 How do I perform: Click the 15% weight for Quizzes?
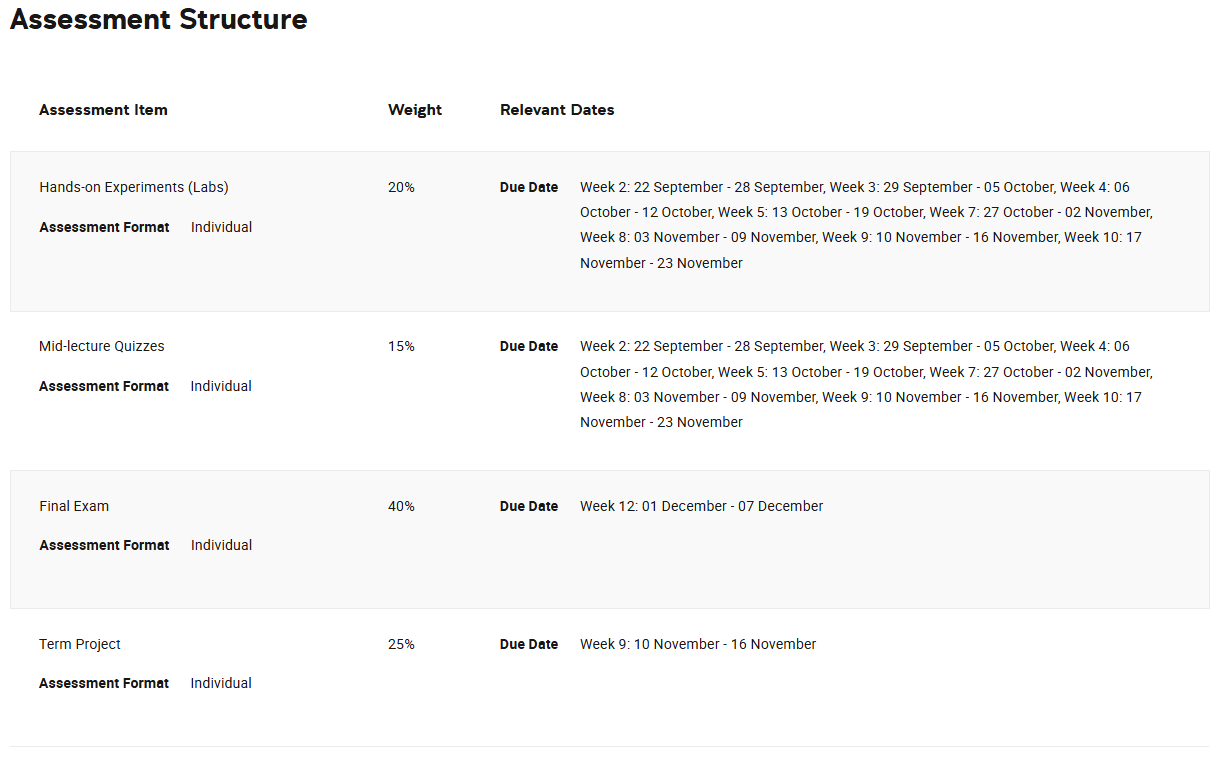pyautogui.click(x=401, y=346)
